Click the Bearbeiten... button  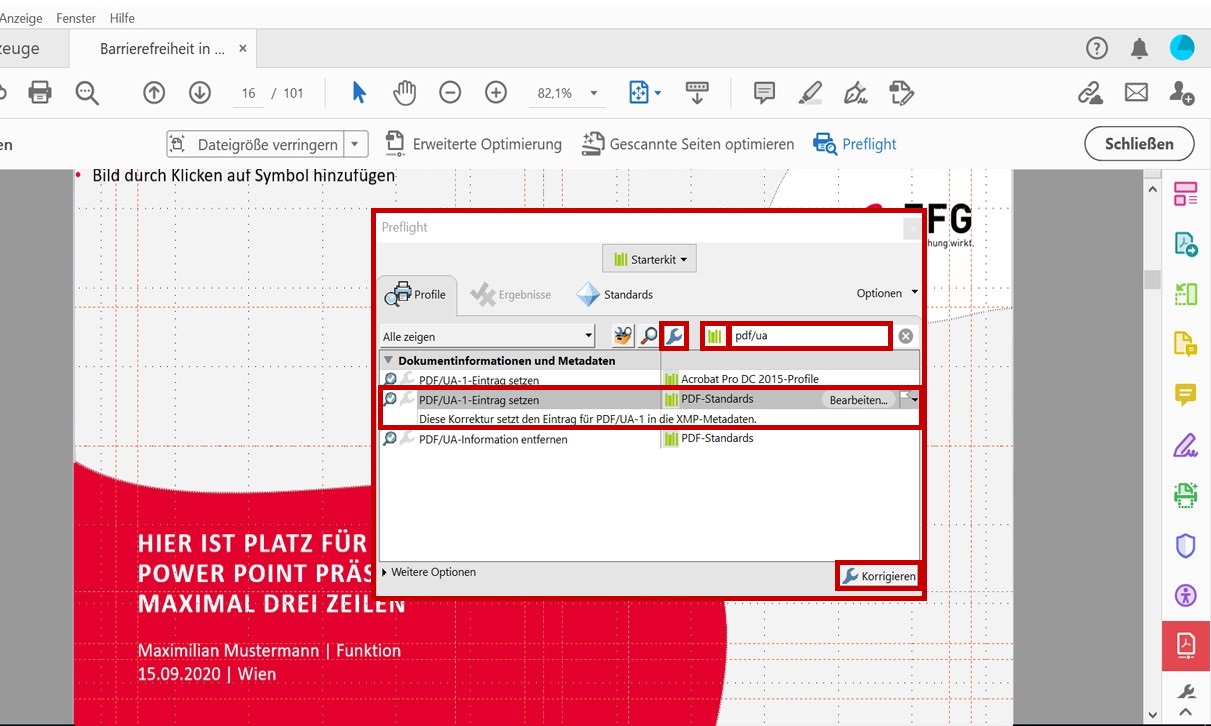point(858,400)
